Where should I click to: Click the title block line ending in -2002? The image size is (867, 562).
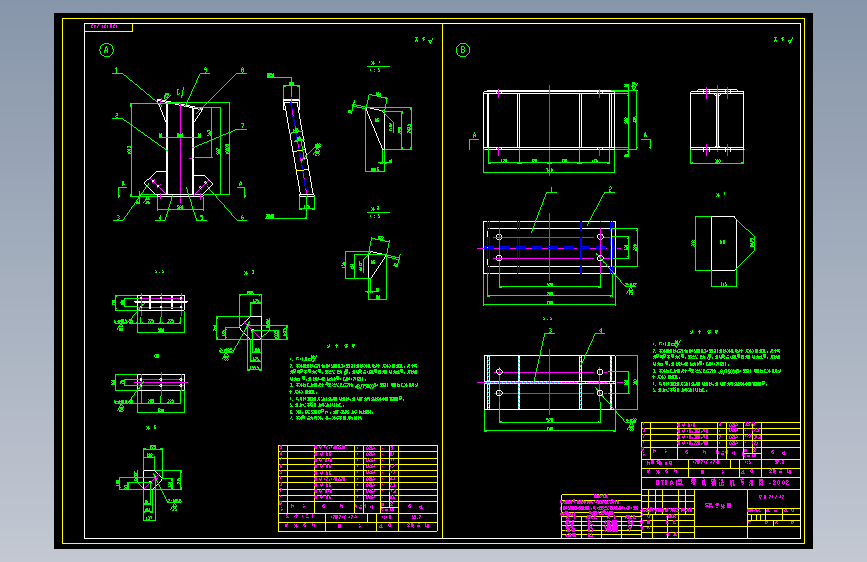[x=721, y=483]
